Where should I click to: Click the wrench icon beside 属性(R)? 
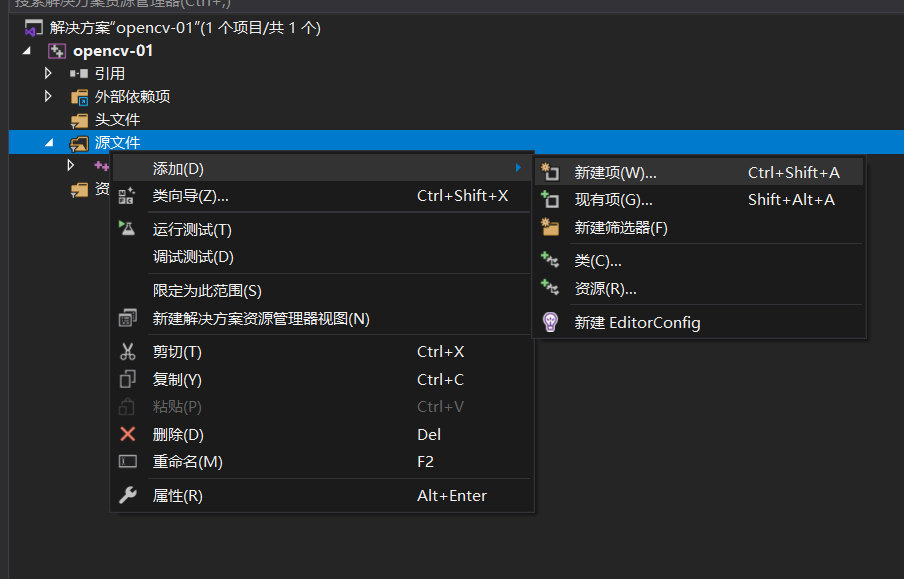click(127, 495)
